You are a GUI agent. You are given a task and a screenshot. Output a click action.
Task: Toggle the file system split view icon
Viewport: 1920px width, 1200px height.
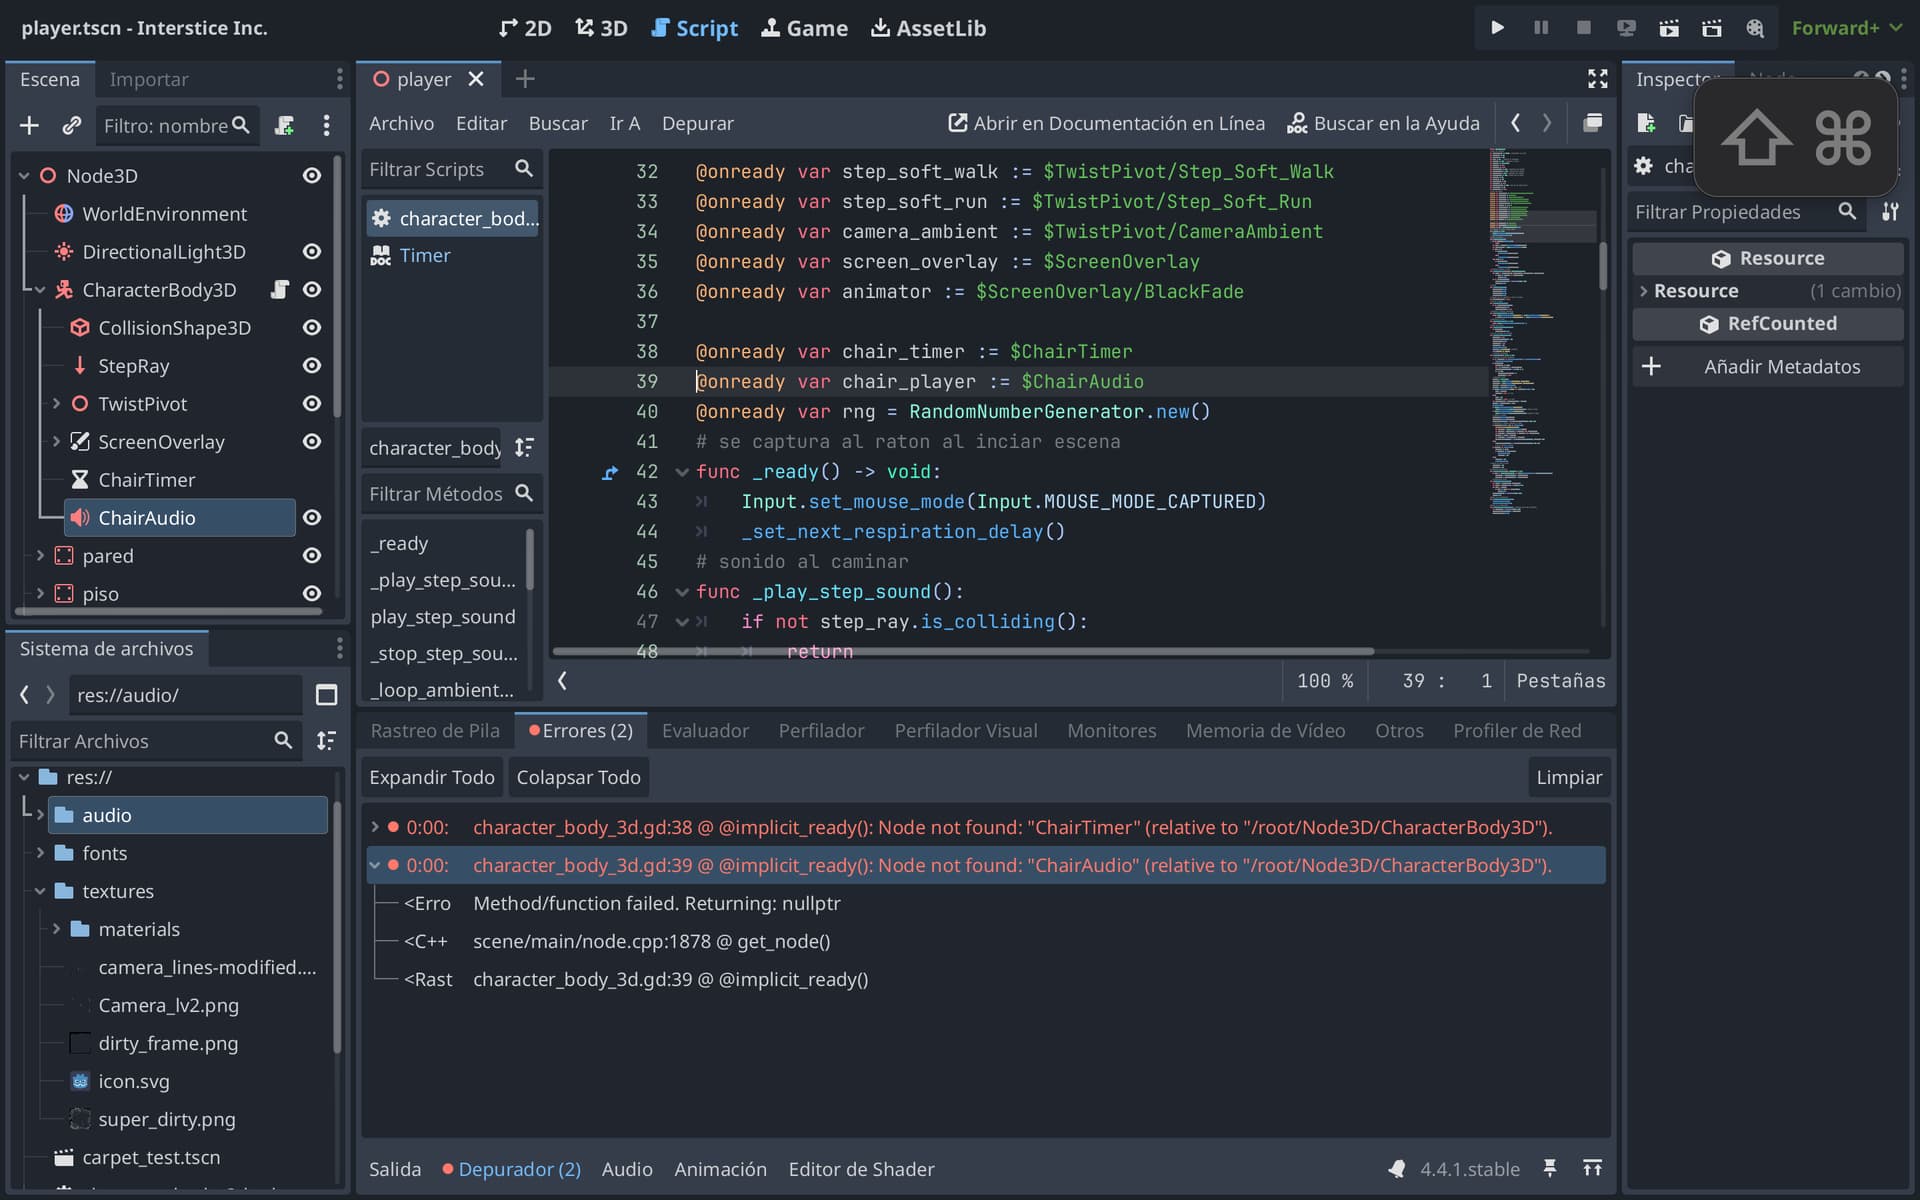(326, 695)
